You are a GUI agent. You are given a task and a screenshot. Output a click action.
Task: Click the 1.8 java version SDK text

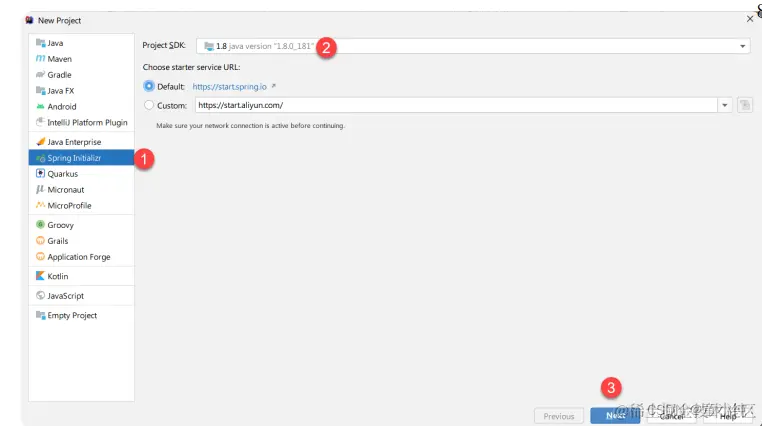coord(265,46)
